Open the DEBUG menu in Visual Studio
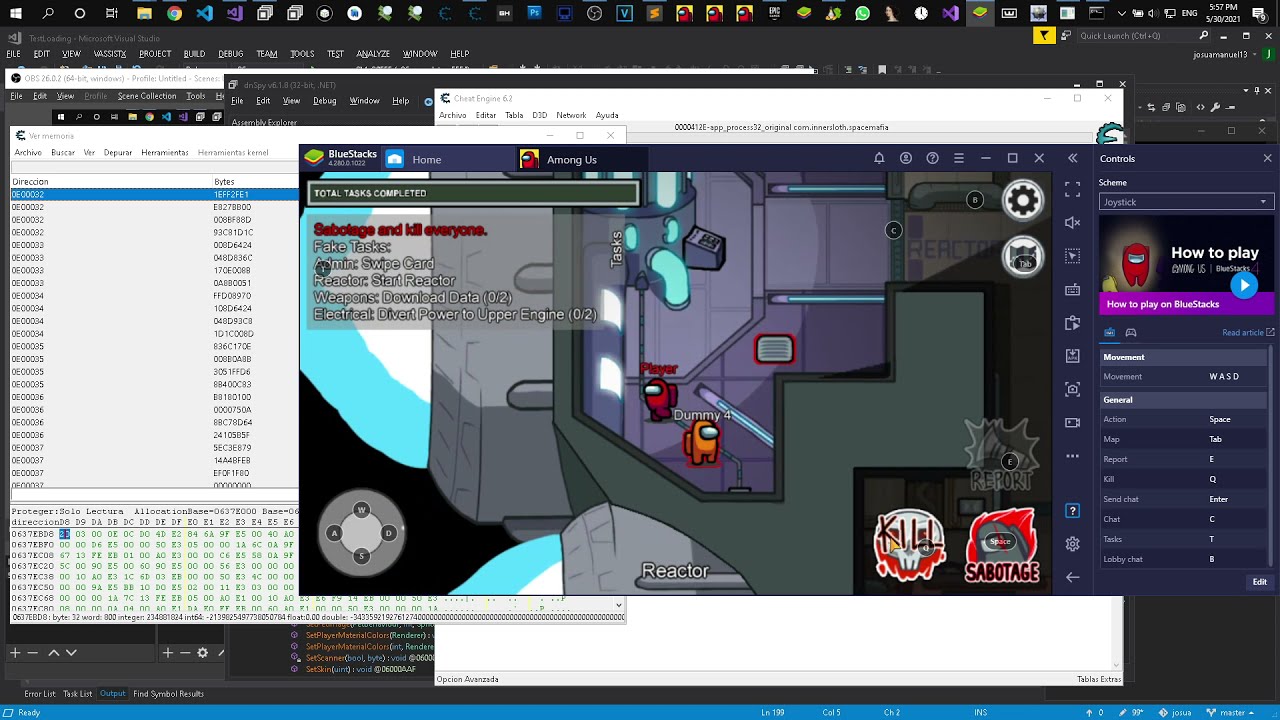This screenshot has width=1280, height=720. pyautogui.click(x=231, y=54)
